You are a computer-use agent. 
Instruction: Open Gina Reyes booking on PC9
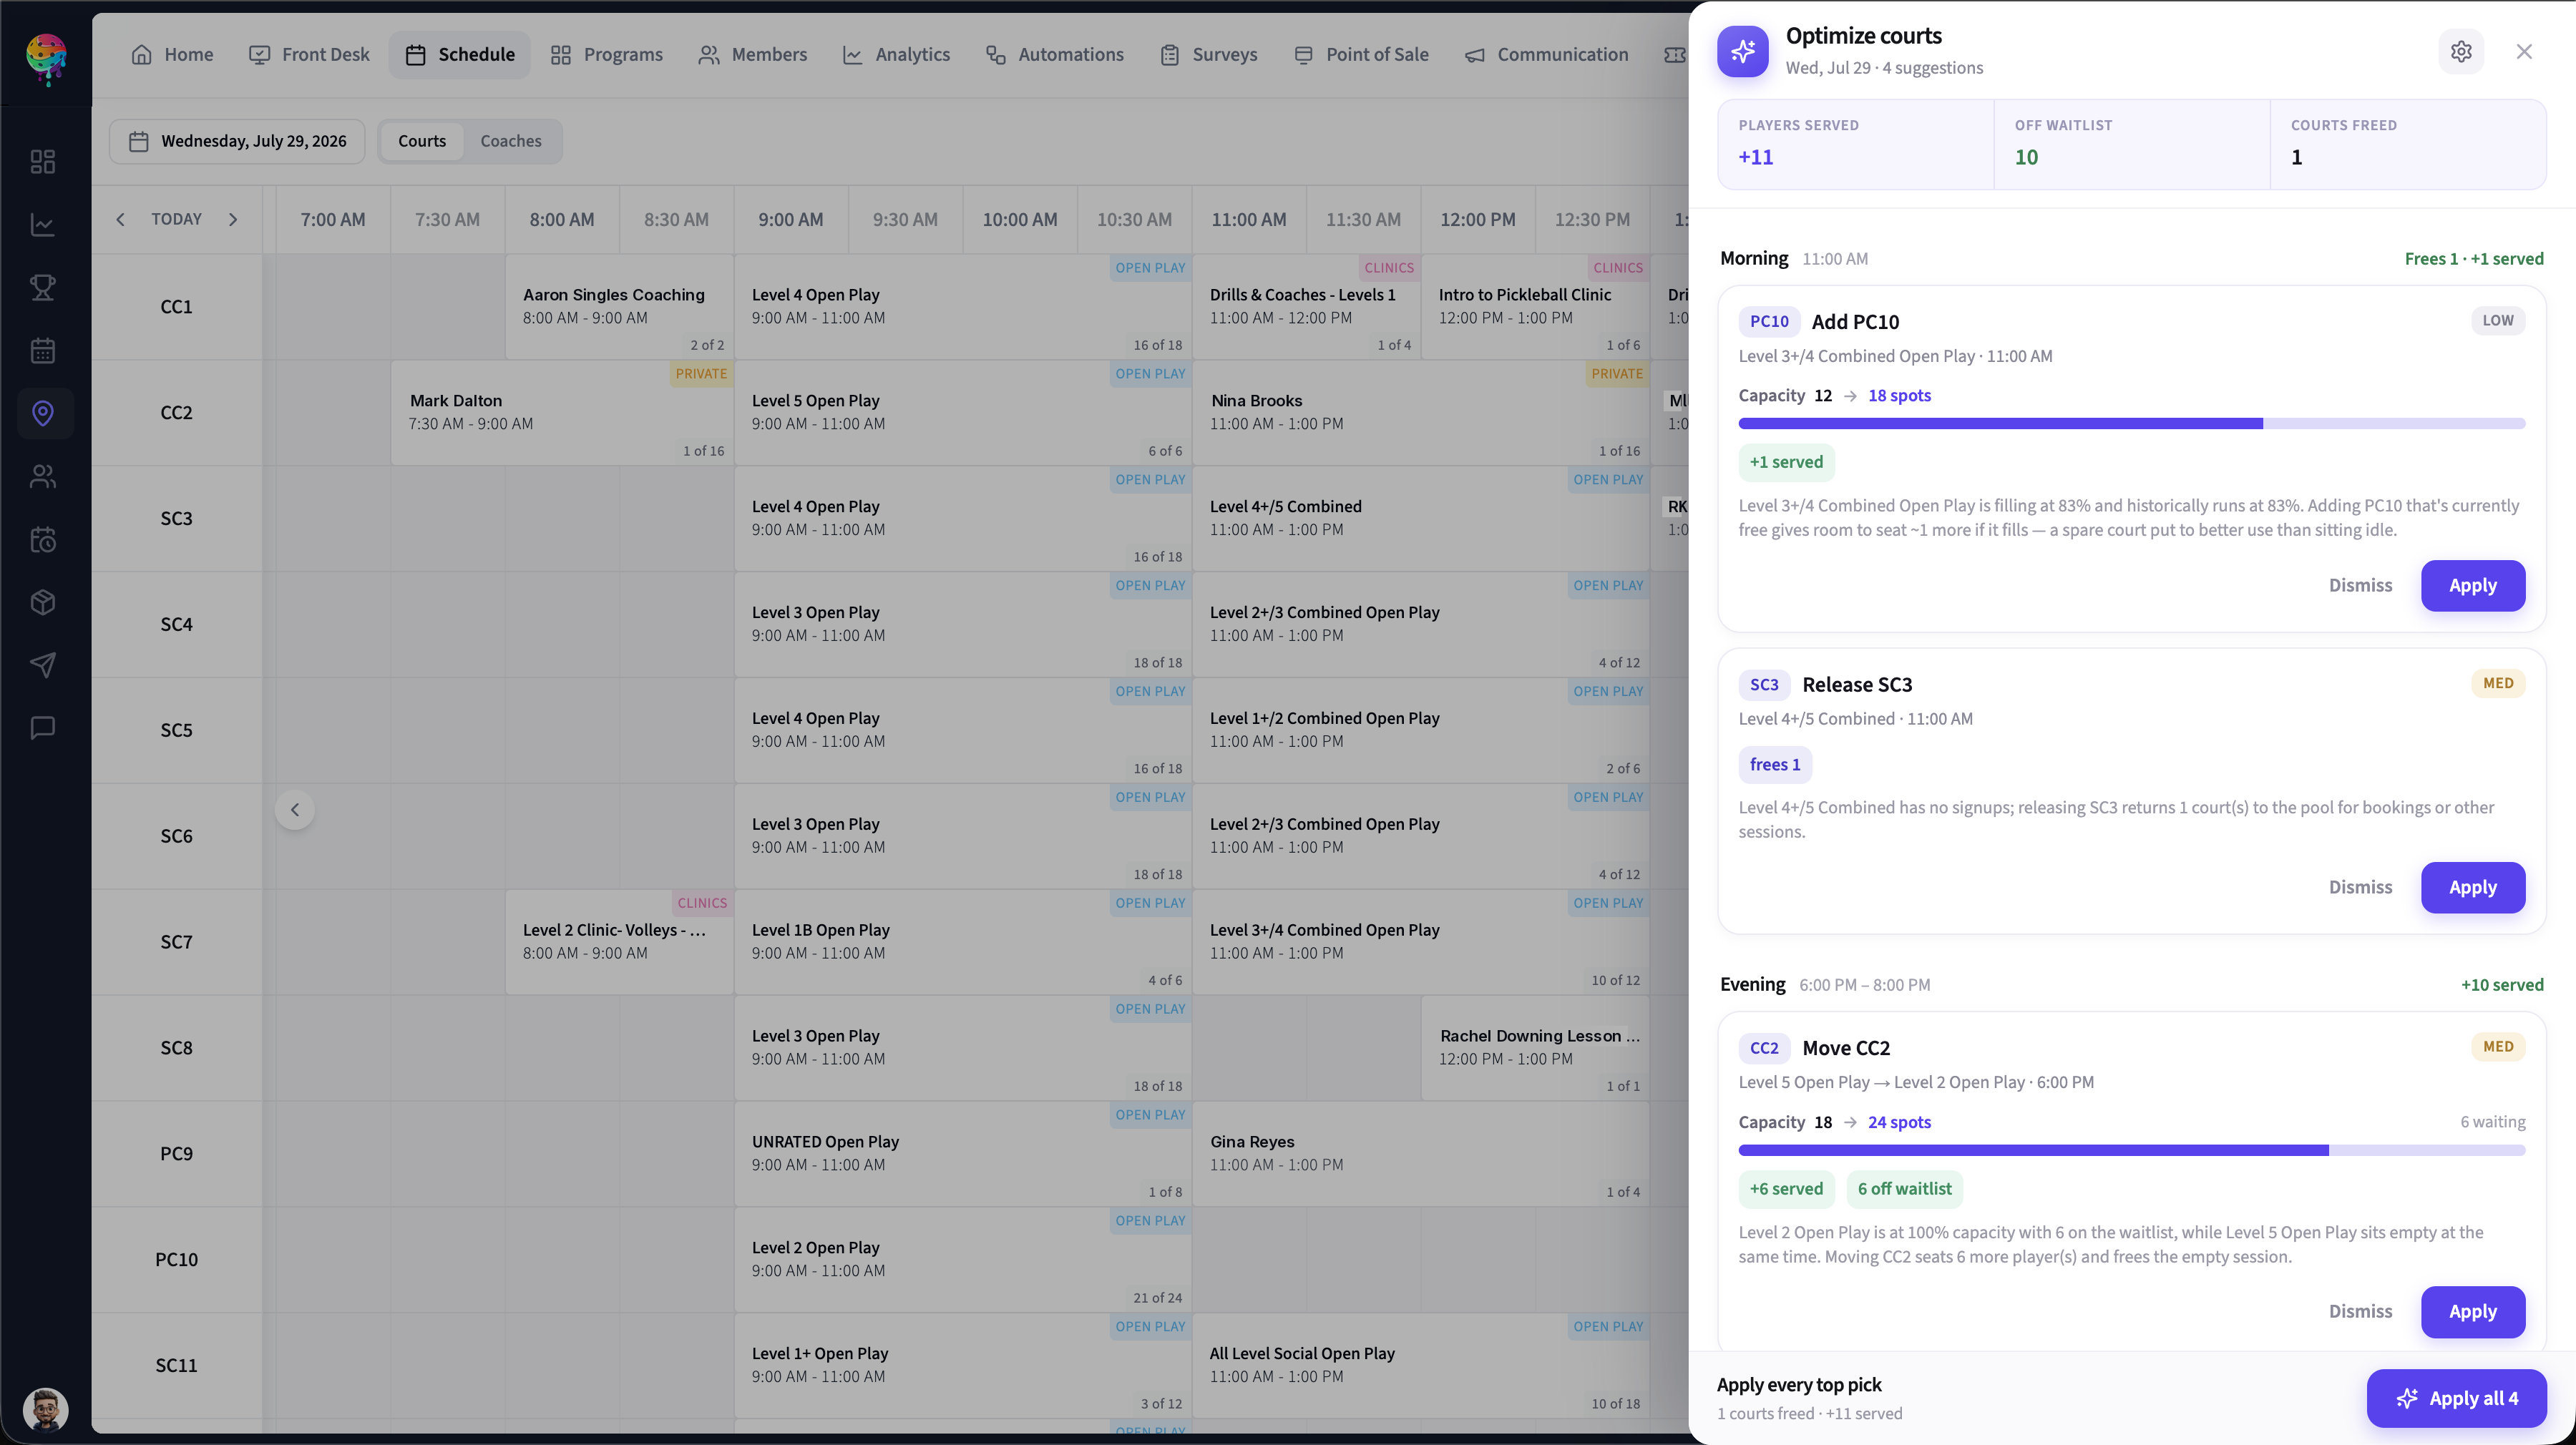(1421, 1154)
